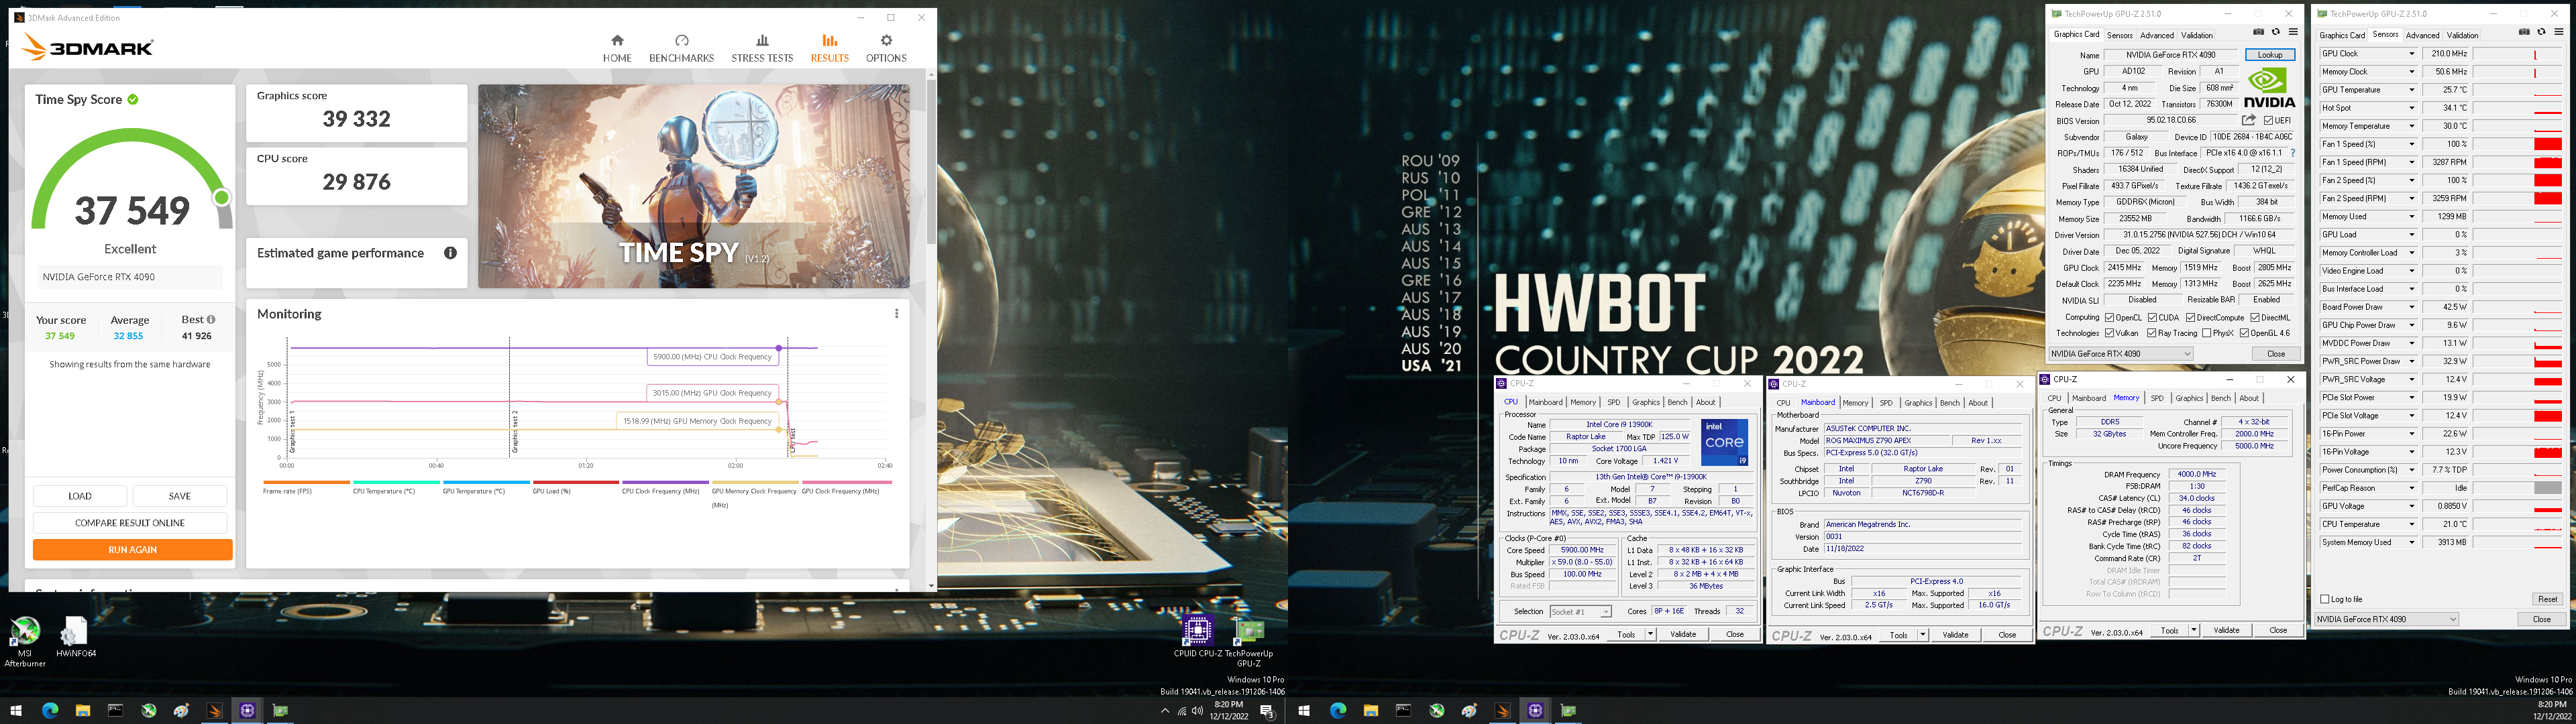2576x724 pixels.
Task: Open File Explorer from left taskbar
Action: (83, 711)
